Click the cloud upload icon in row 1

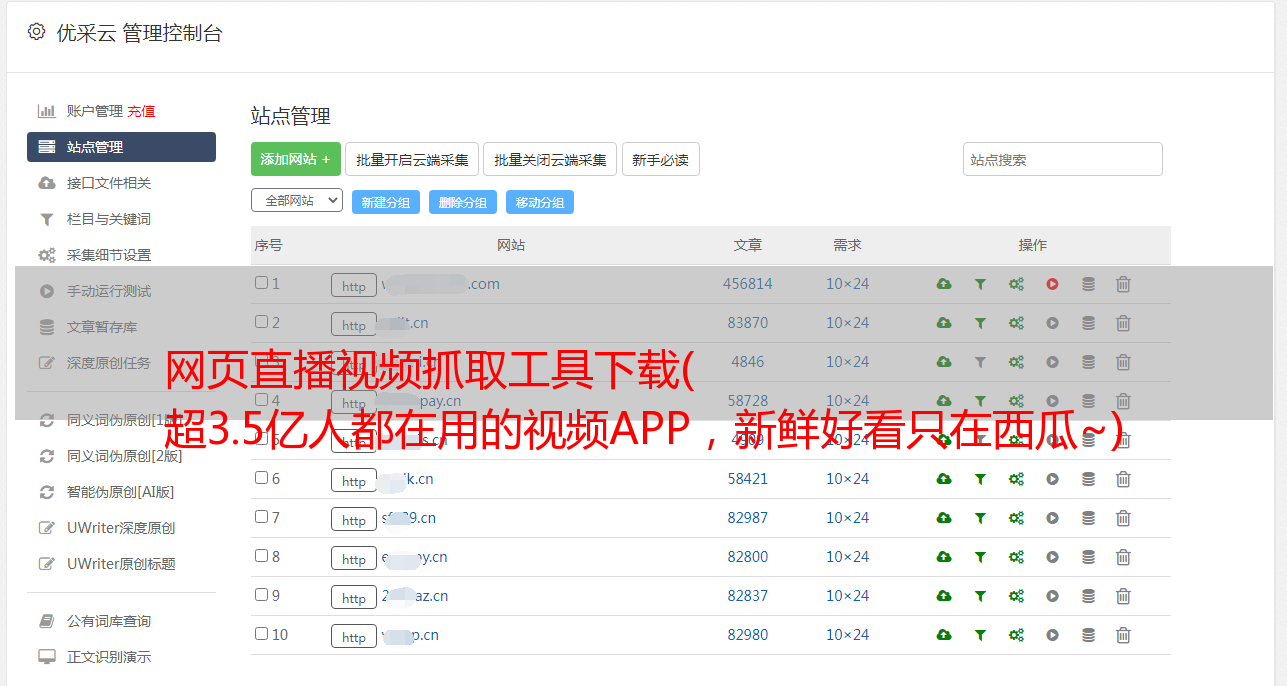pos(944,284)
